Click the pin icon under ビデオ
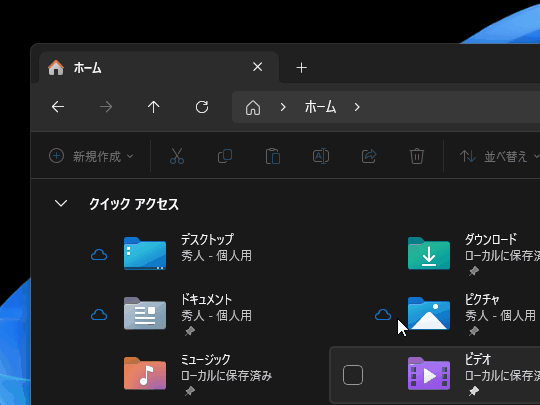The height and width of the screenshot is (405, 540). pos(474,391)
